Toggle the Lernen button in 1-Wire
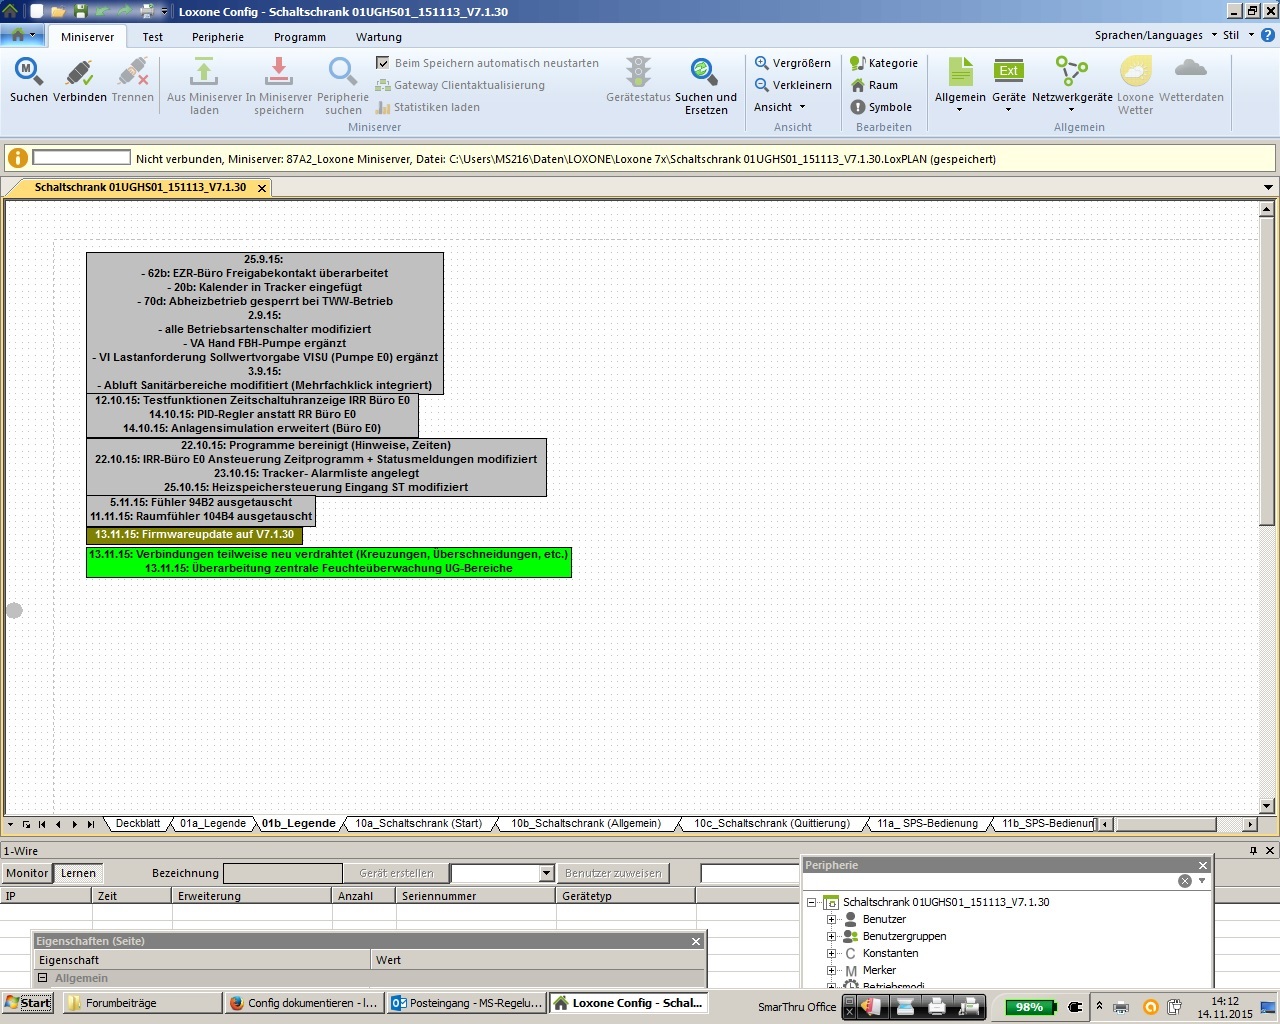The image size is (1280, 1024). (x=78, y=873)
